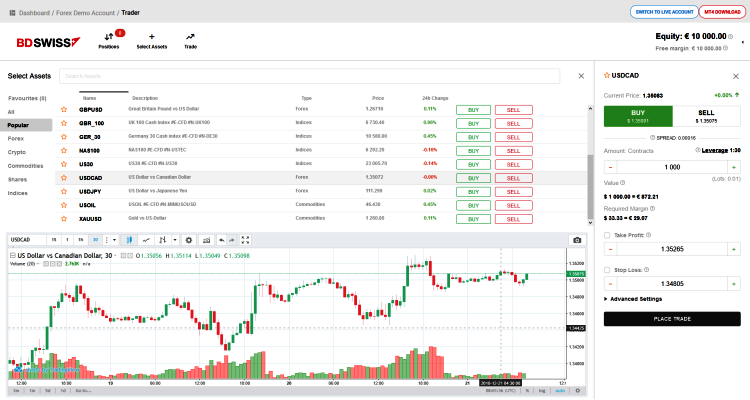Viewport: 750px width, 400px height.
Task: Toggle auto scale on chart
Action: (560, 390)
